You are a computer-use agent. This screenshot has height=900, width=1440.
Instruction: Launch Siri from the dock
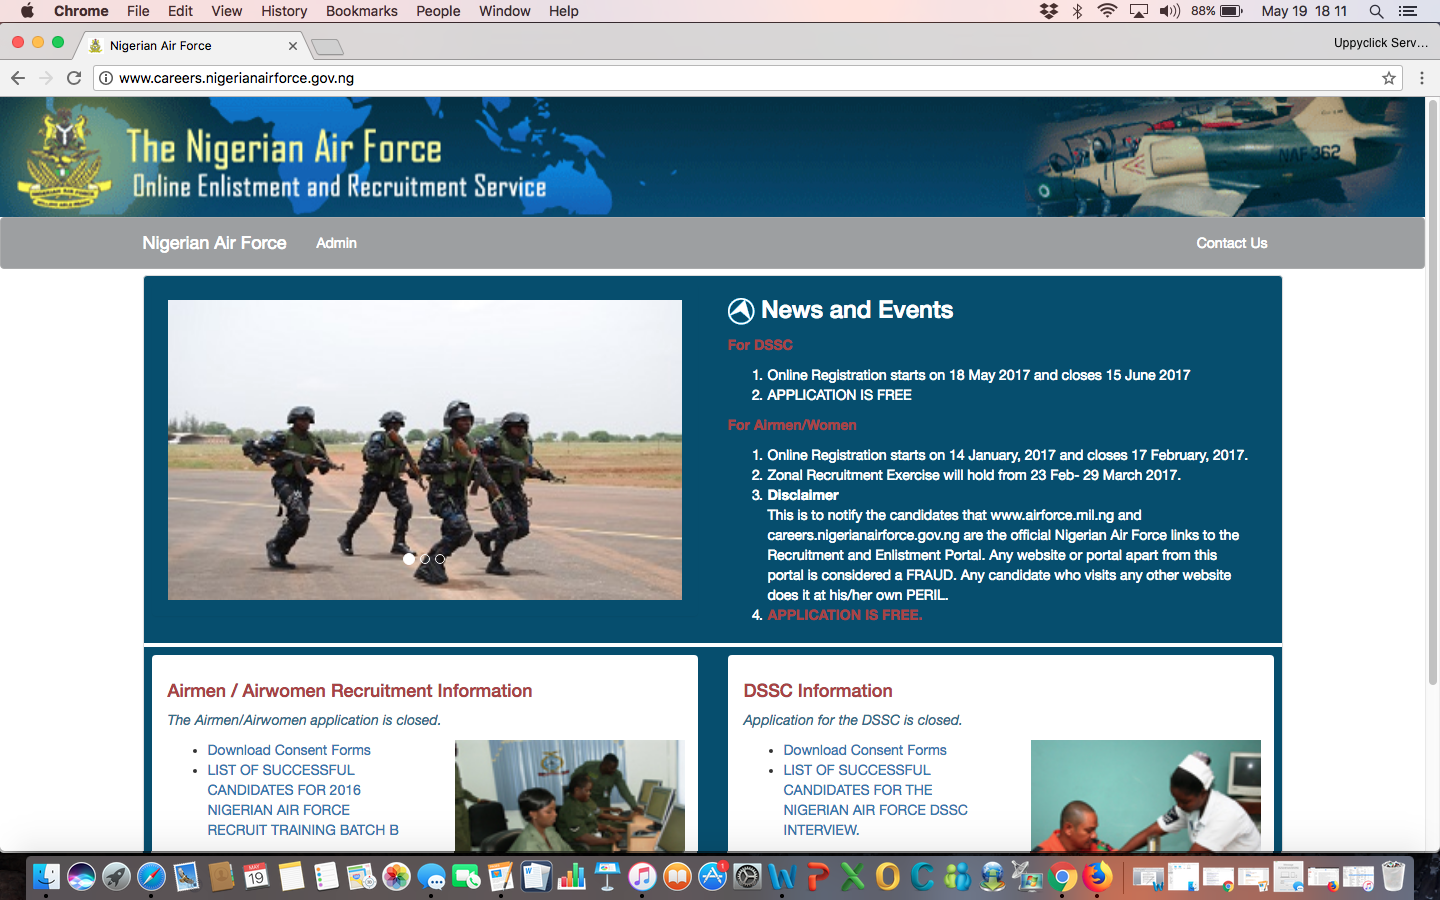[x=81, y=877]
